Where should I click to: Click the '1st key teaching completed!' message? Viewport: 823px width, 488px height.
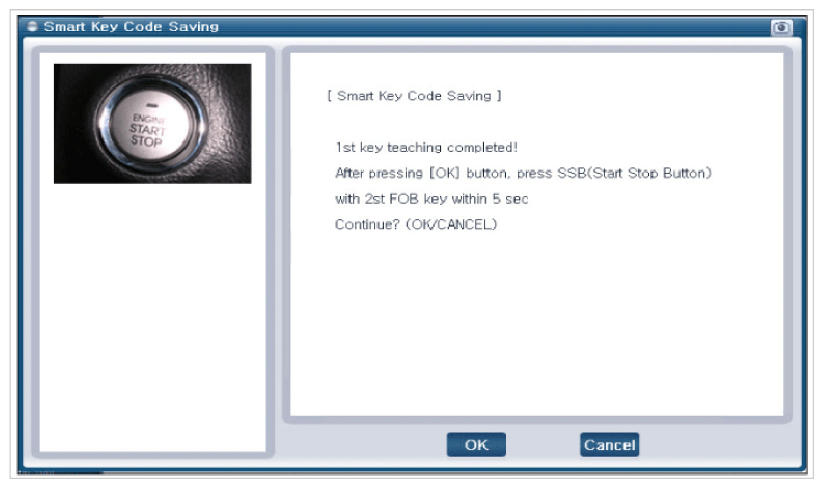pyautogui.click(x=426, y=147)
